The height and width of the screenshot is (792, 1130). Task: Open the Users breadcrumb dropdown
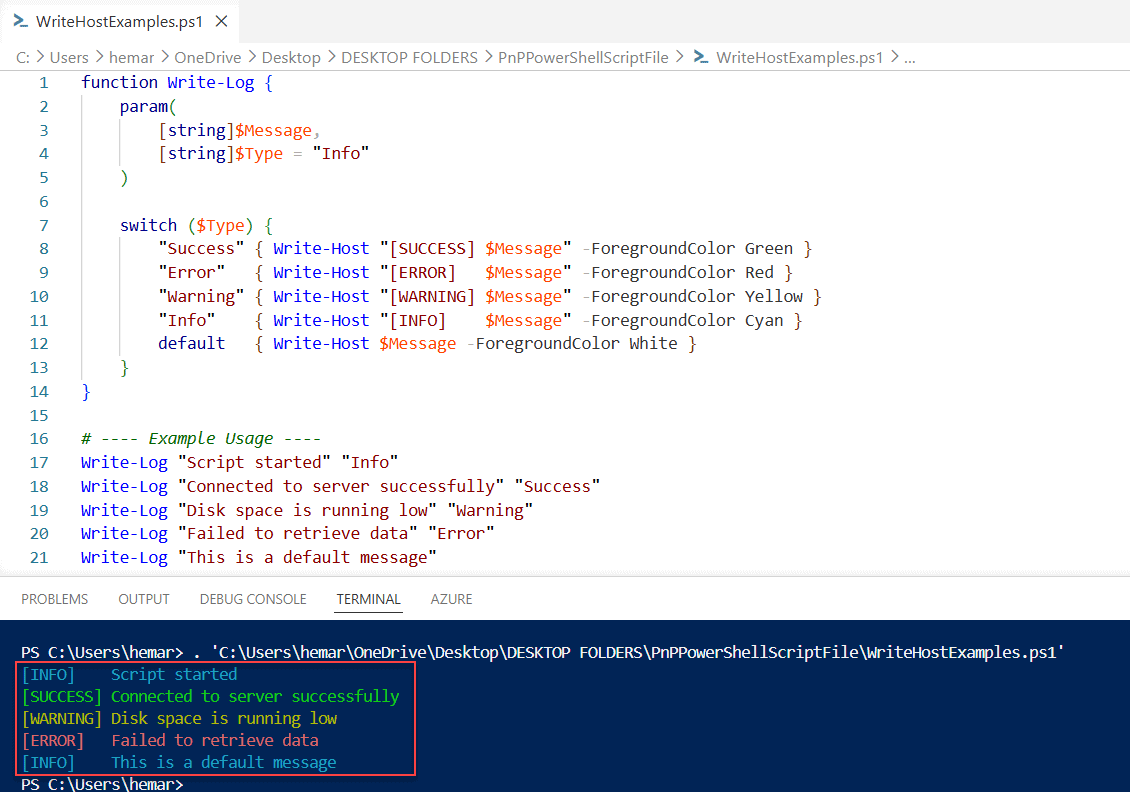pos(69,57)
